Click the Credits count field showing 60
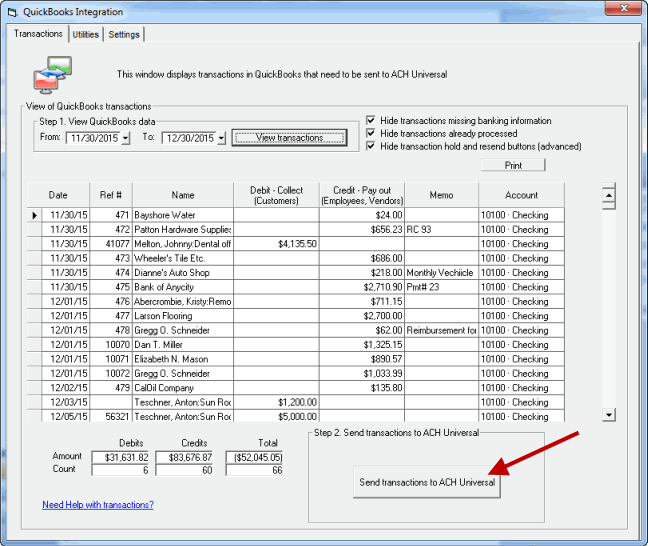Viewport: 648px width, 546px height. point(184,470)
